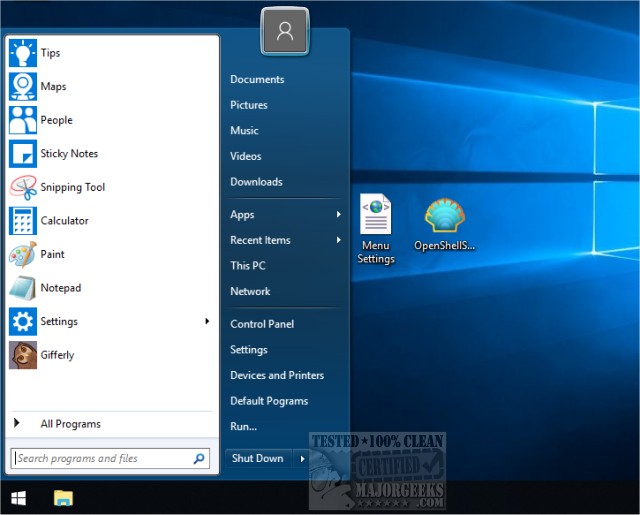Click the Search programs and files box
Image resolution: width=640 pixels, height=515 pixels.
click(100, 459)
